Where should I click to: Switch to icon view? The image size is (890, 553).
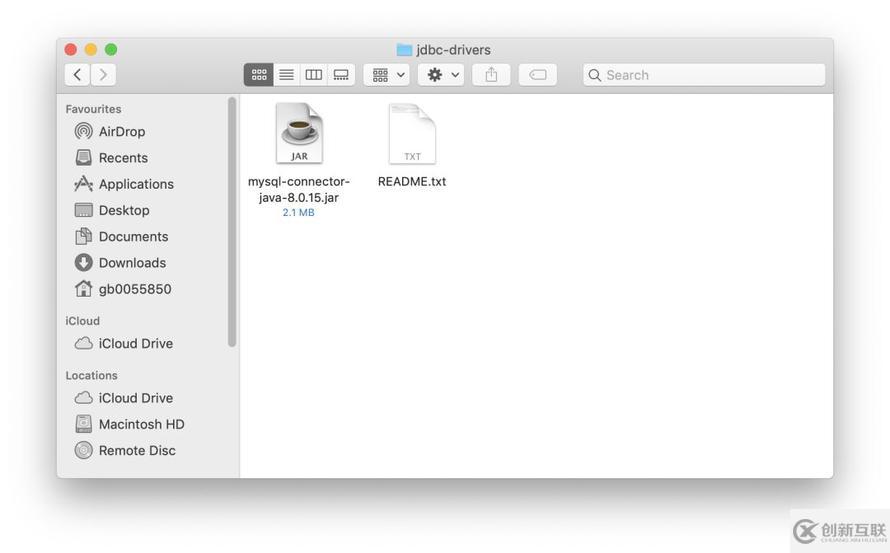(259, 74)
